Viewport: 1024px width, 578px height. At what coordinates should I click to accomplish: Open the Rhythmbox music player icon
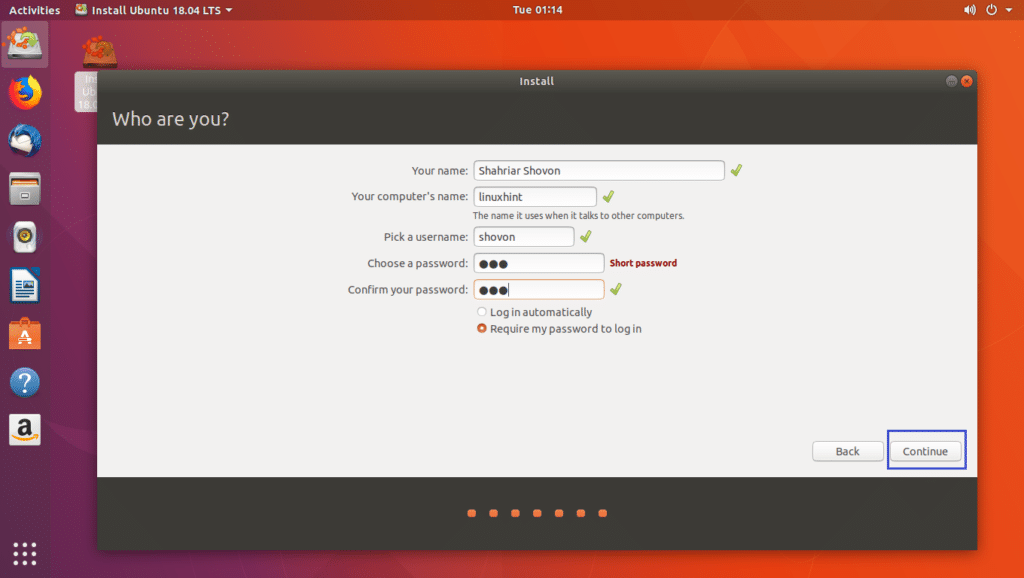[24, 237]
